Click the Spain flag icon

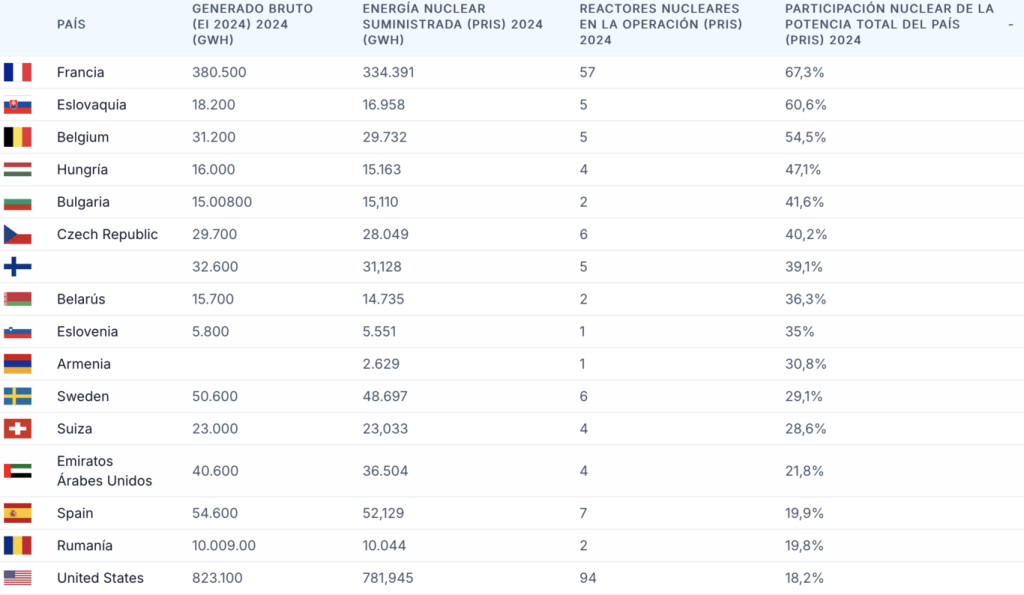click(18, 513)
